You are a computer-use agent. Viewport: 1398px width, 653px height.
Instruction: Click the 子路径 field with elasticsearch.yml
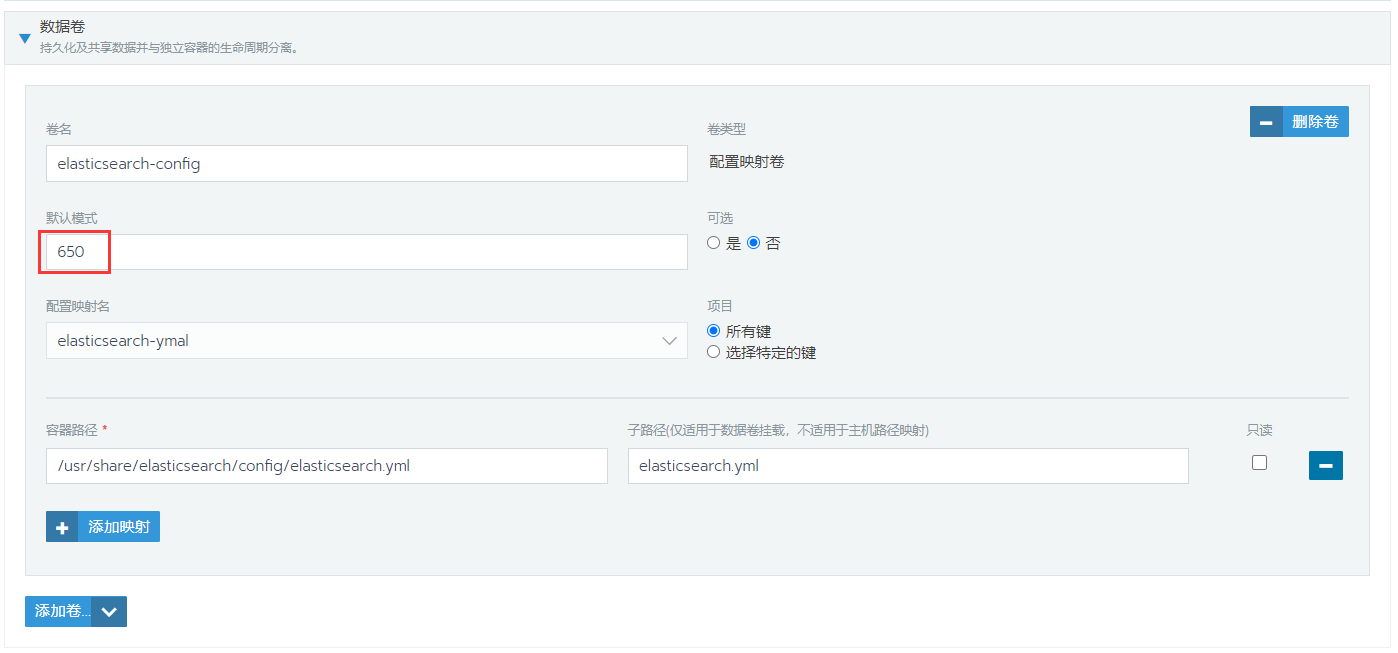tap(907, 466)
